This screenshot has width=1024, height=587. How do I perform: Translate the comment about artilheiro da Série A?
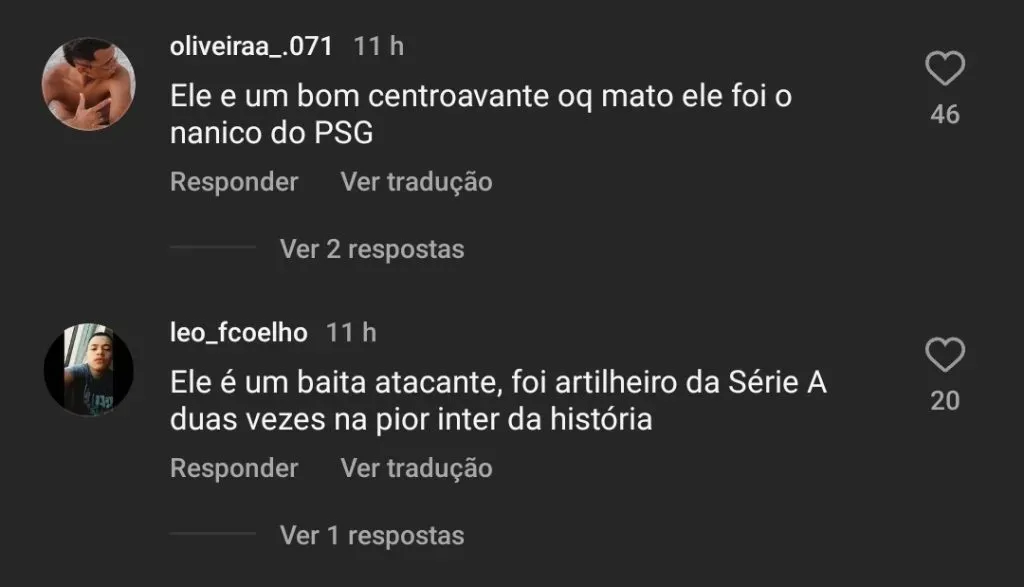pos(416,468)
